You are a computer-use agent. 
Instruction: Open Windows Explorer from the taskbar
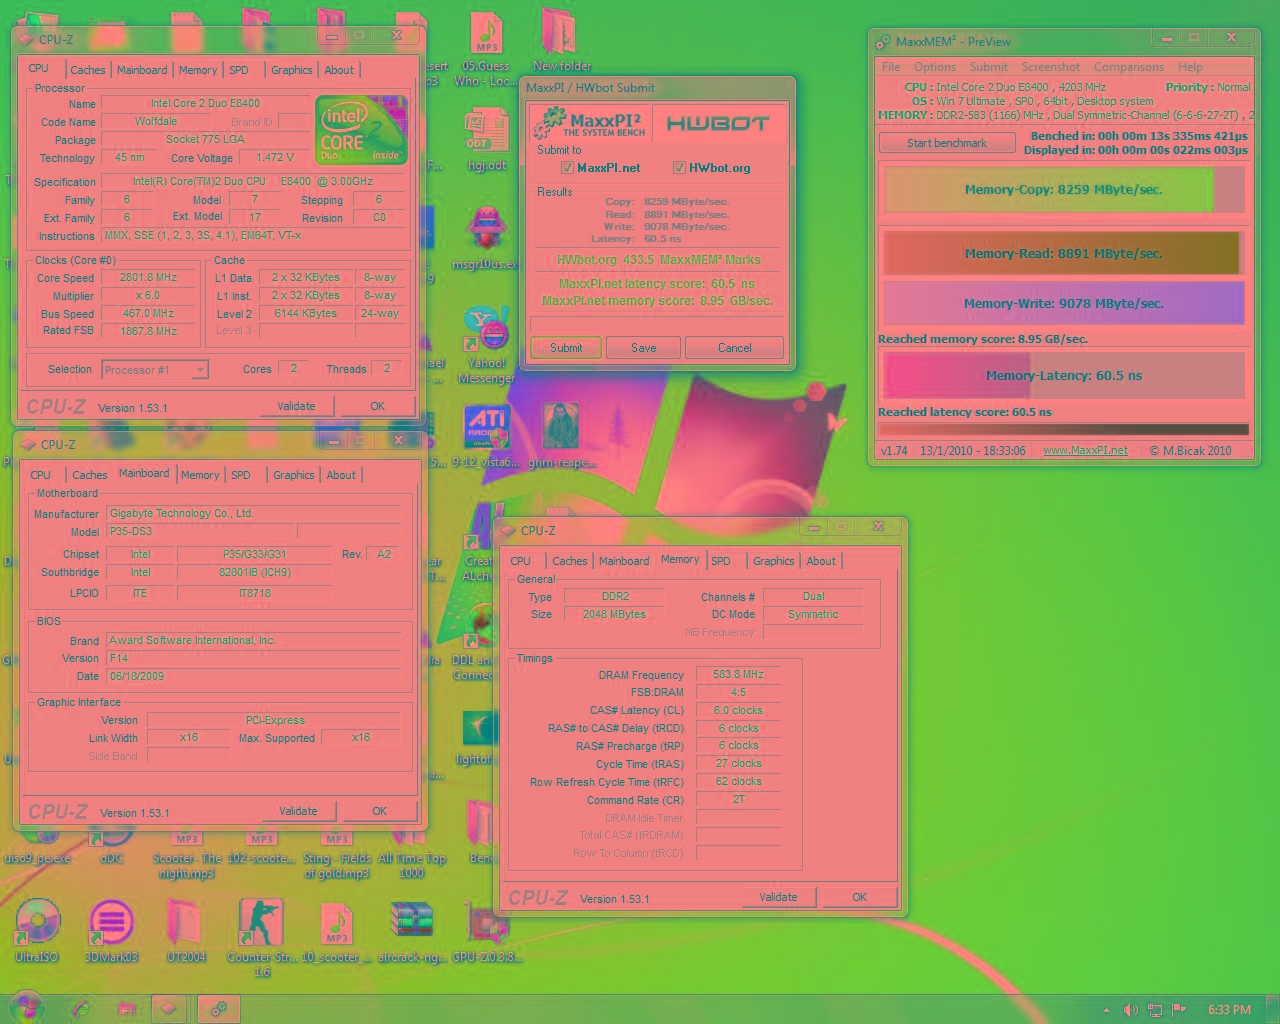pyautogui.click(x=127, y=1009)
